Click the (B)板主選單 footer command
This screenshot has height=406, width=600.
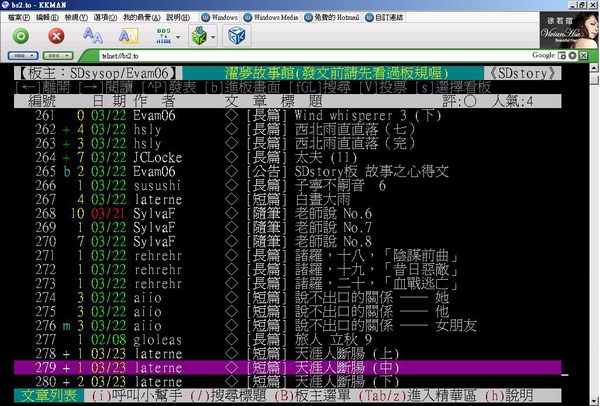click(x=312, y=396)
